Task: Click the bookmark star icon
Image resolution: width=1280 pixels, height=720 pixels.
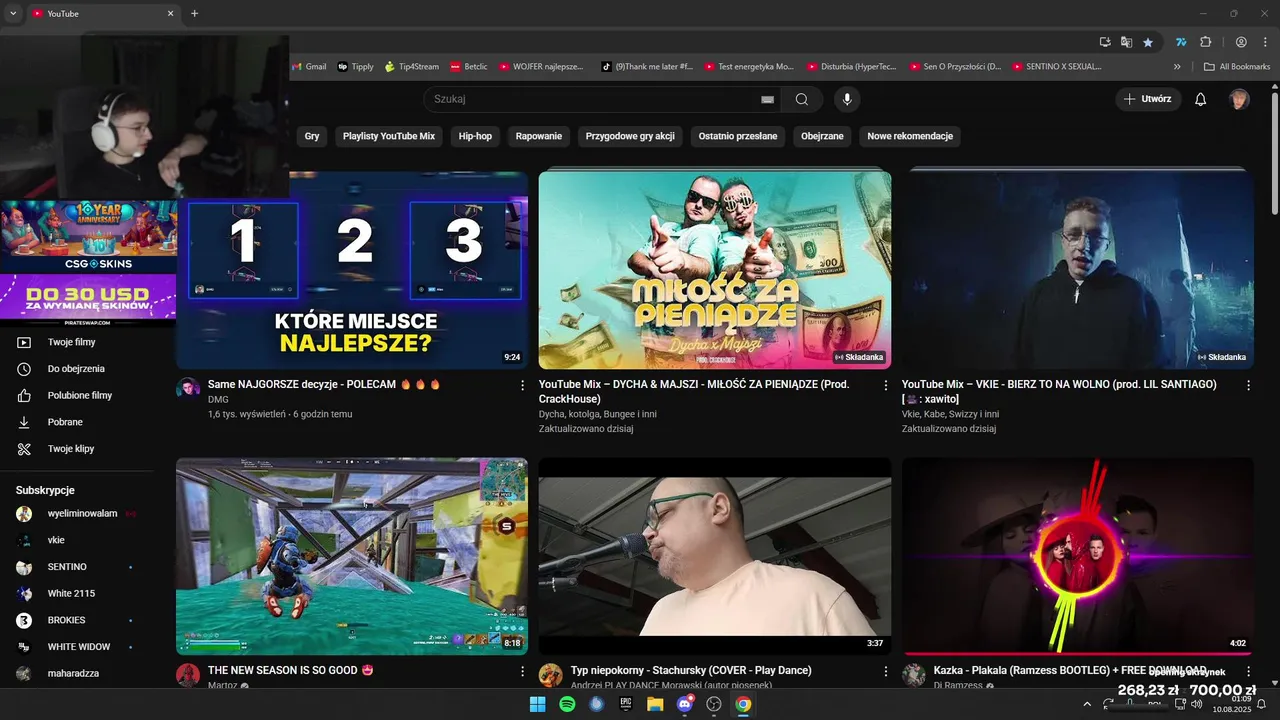Action: [x=1148, y=42]
